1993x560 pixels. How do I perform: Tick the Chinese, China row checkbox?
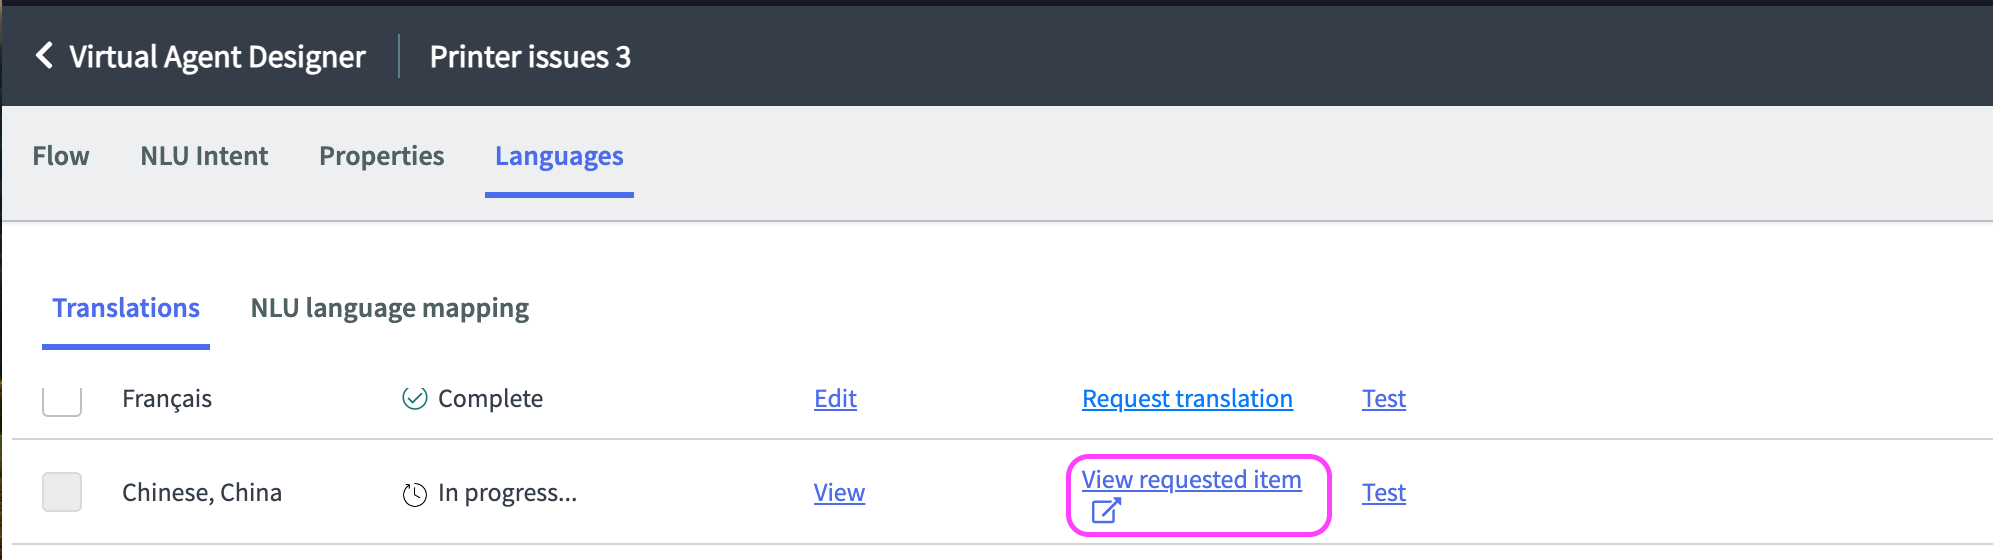click(x=62, y=492)
